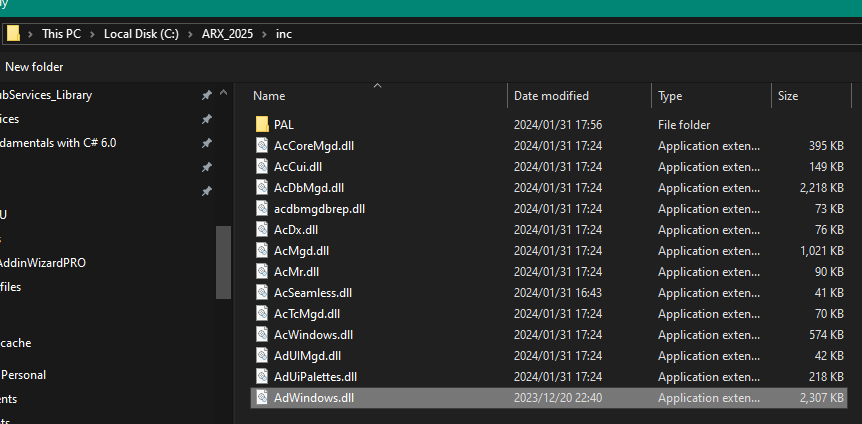
Task: Click the inc breadcrumb segment
Action: coord(284,34)
